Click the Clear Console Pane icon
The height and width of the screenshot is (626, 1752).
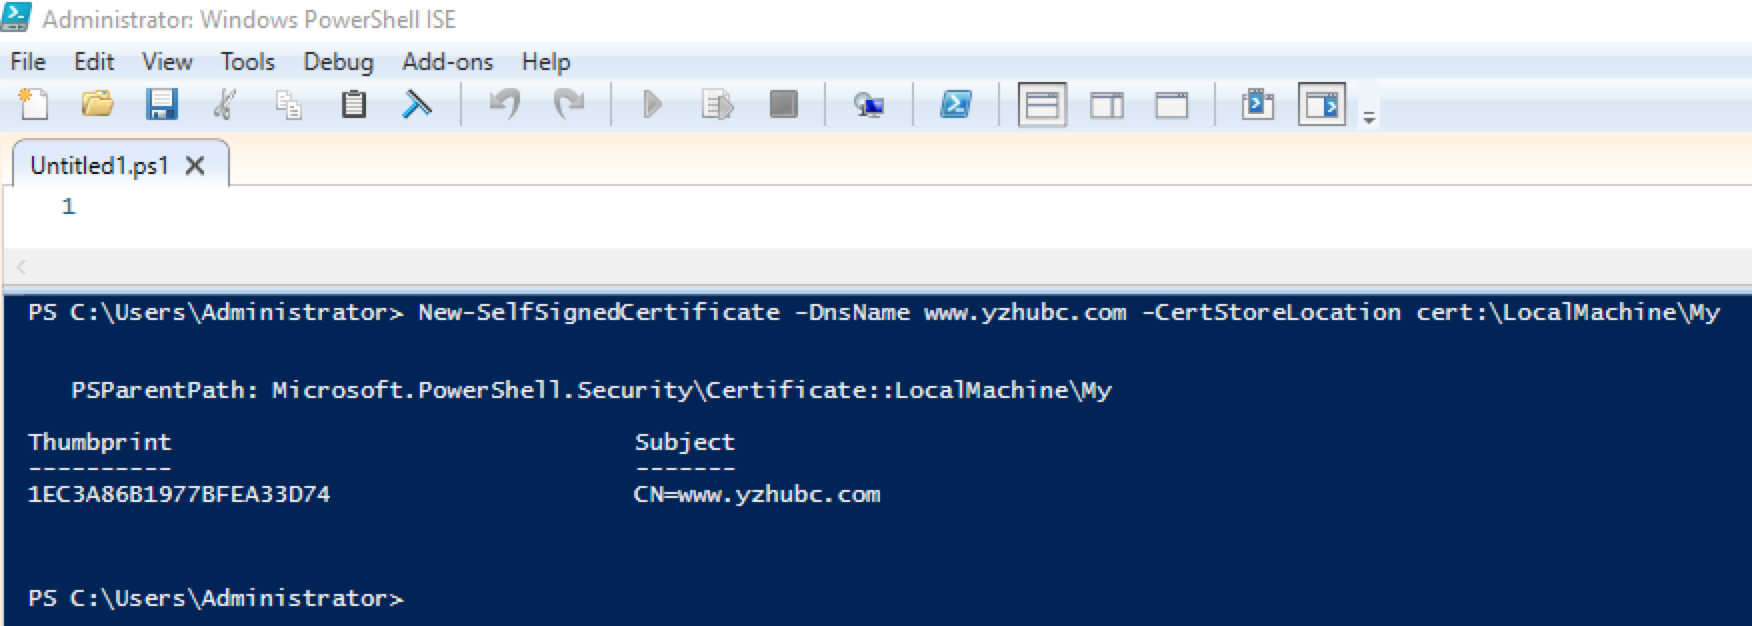[x=417, y=104]
